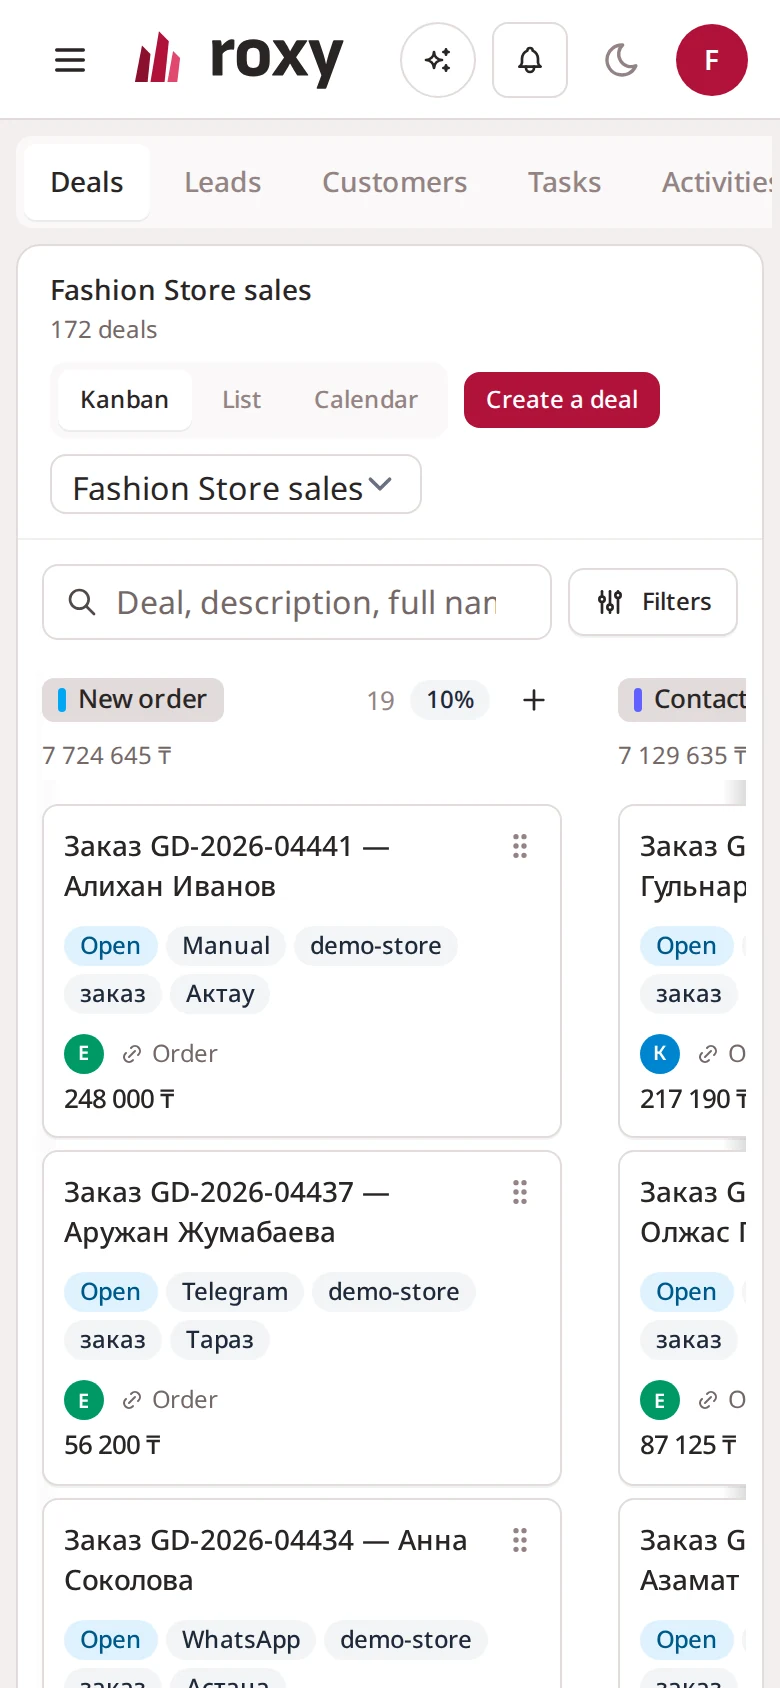Click the Актау city tag

(x=220, y=994)
